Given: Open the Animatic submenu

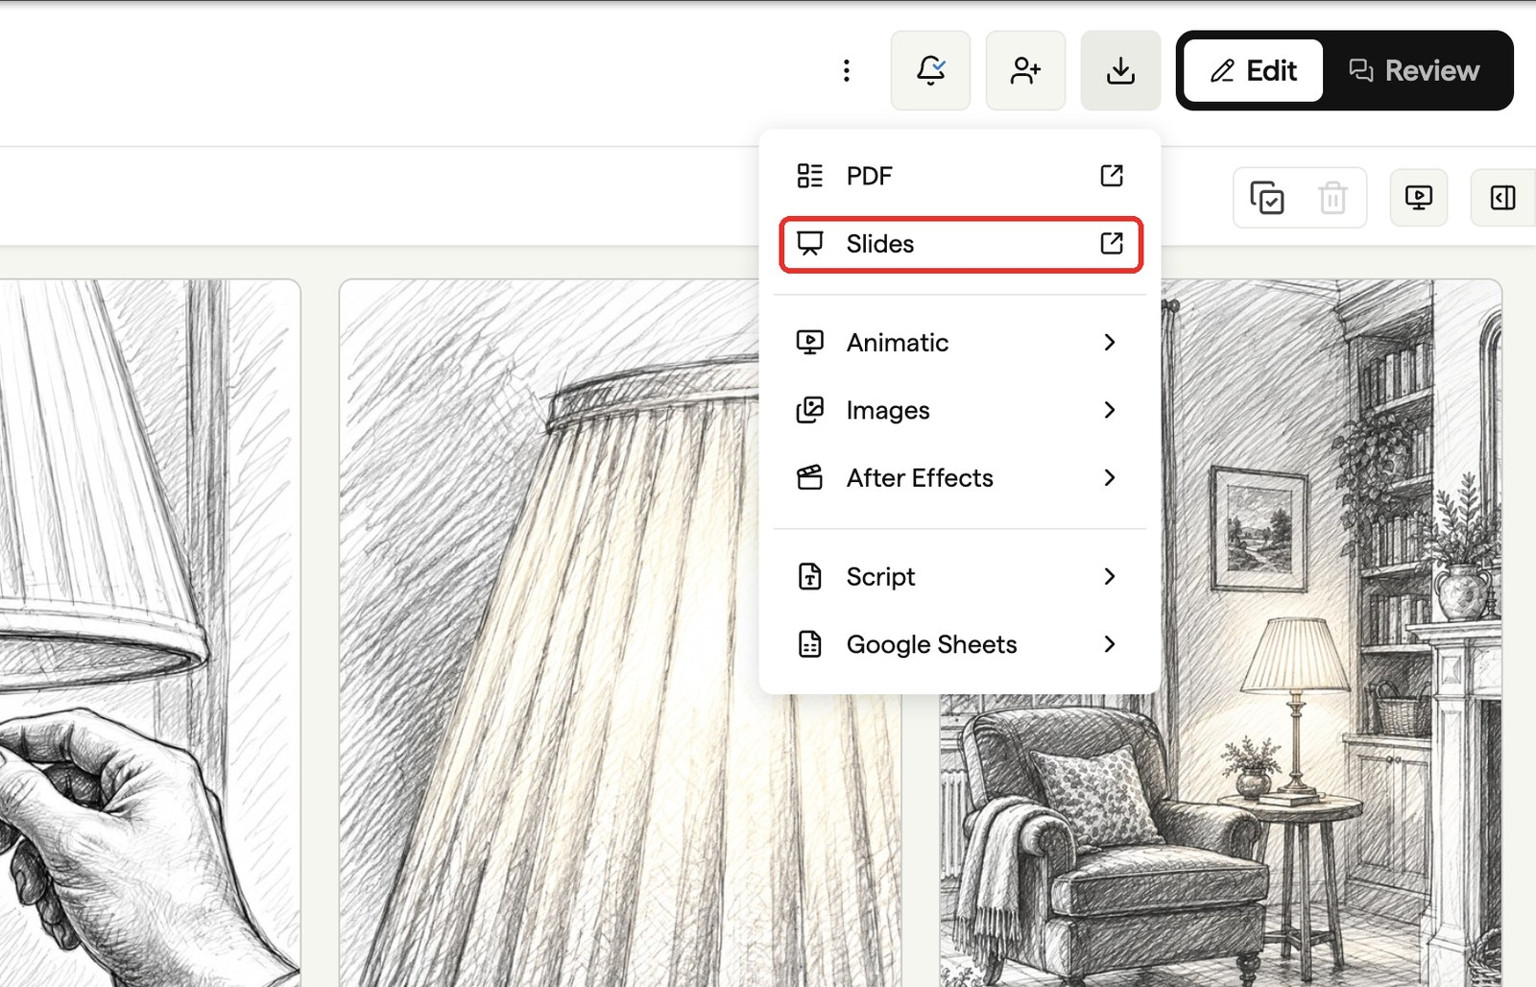Looking at the screenshot, I should (960, 342).
